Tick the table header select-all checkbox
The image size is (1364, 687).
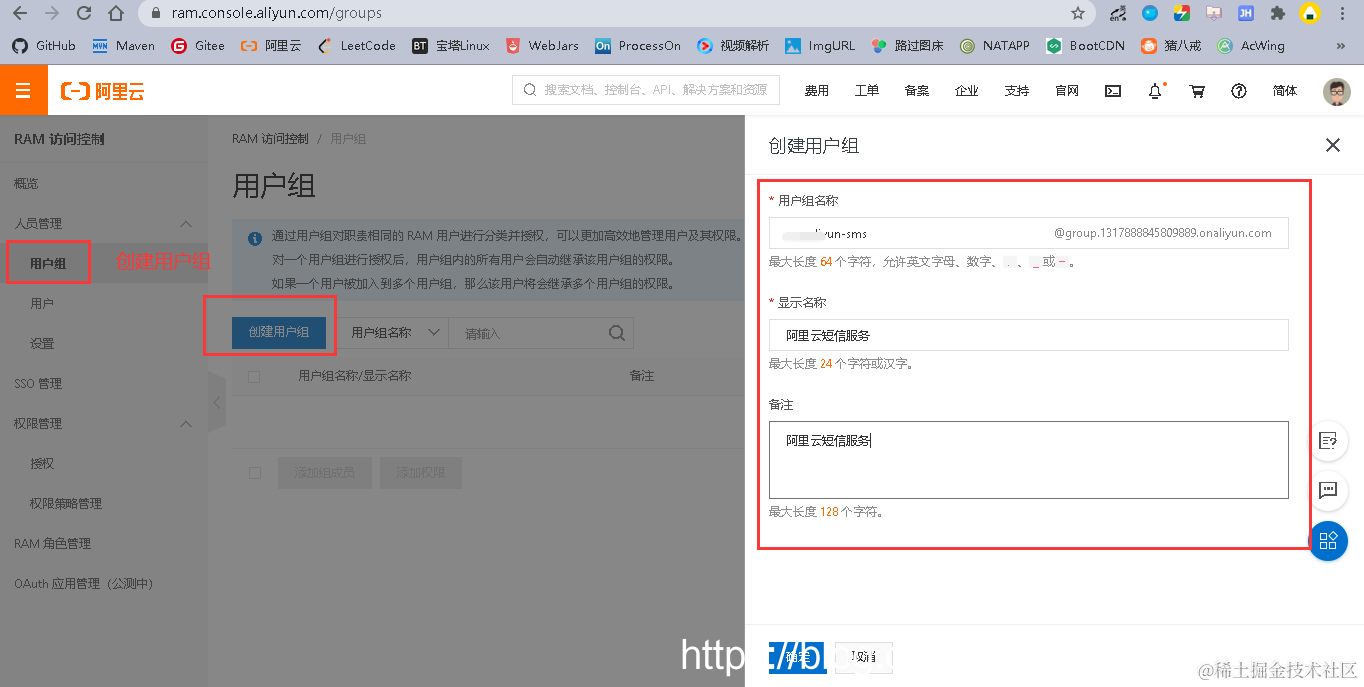click(x=254, y=376)
